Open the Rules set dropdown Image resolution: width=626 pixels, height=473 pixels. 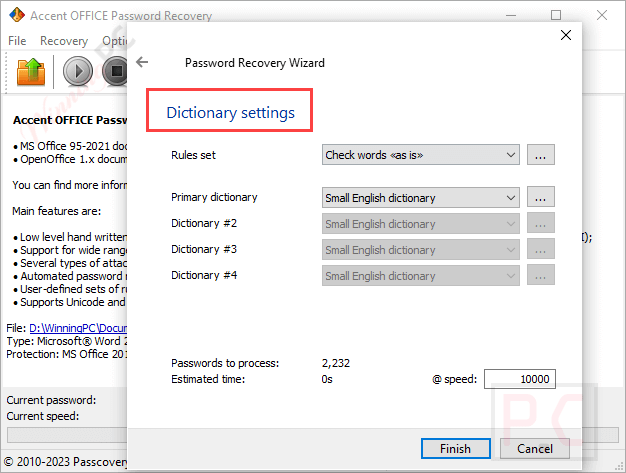pyautogui.click(x=421, y=155)
